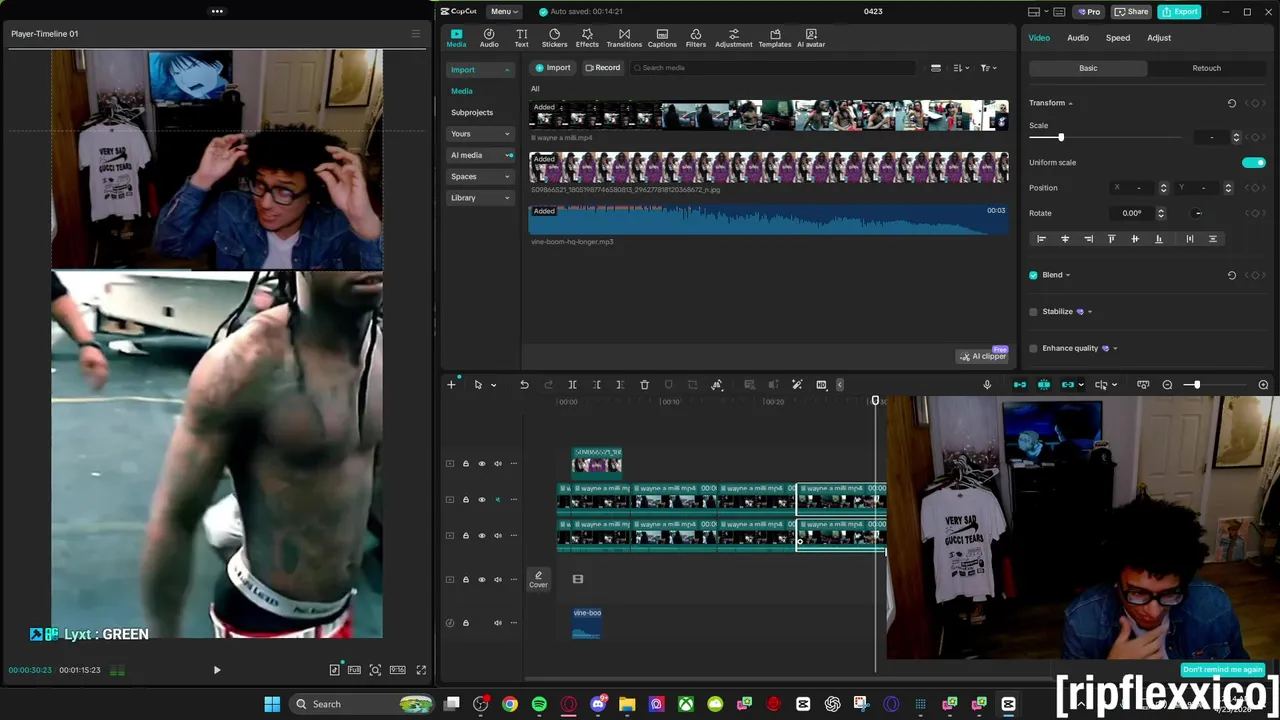The height and width of the screenshot is (720, 1280).
Task: Toggle the Uniform scale switch
Action: point(1253,162)
